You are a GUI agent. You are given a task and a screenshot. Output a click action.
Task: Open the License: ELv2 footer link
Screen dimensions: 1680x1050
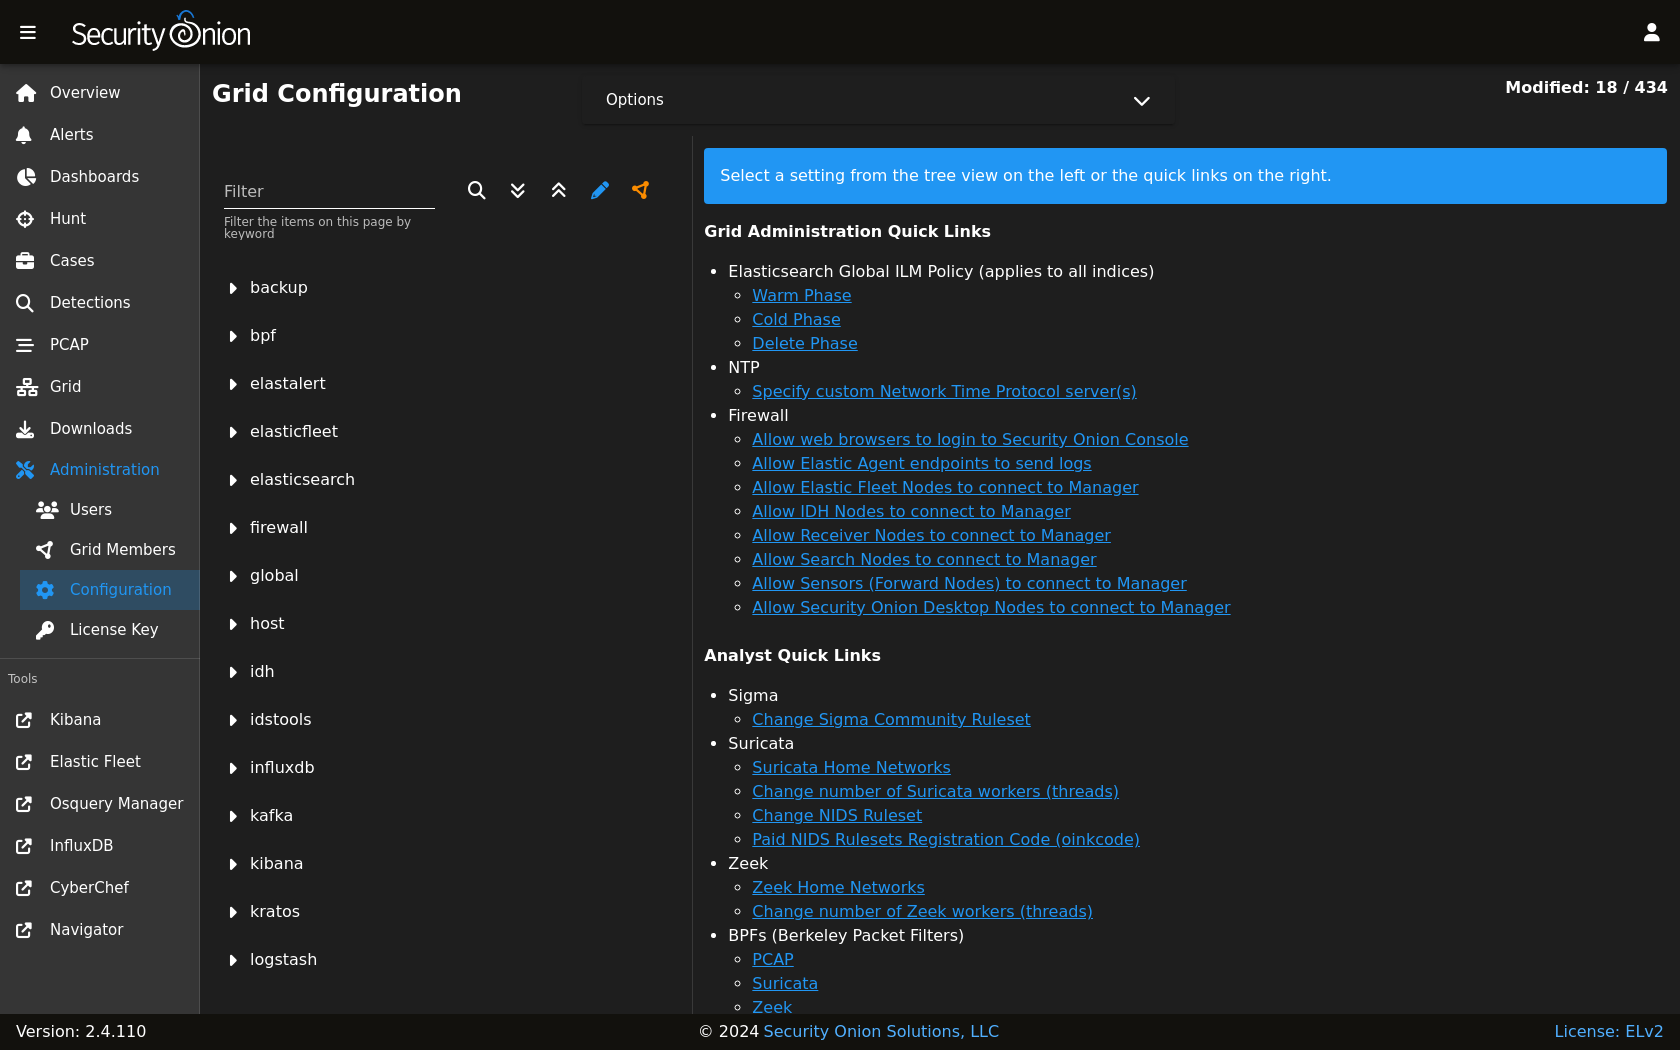pos(1608,1032)
